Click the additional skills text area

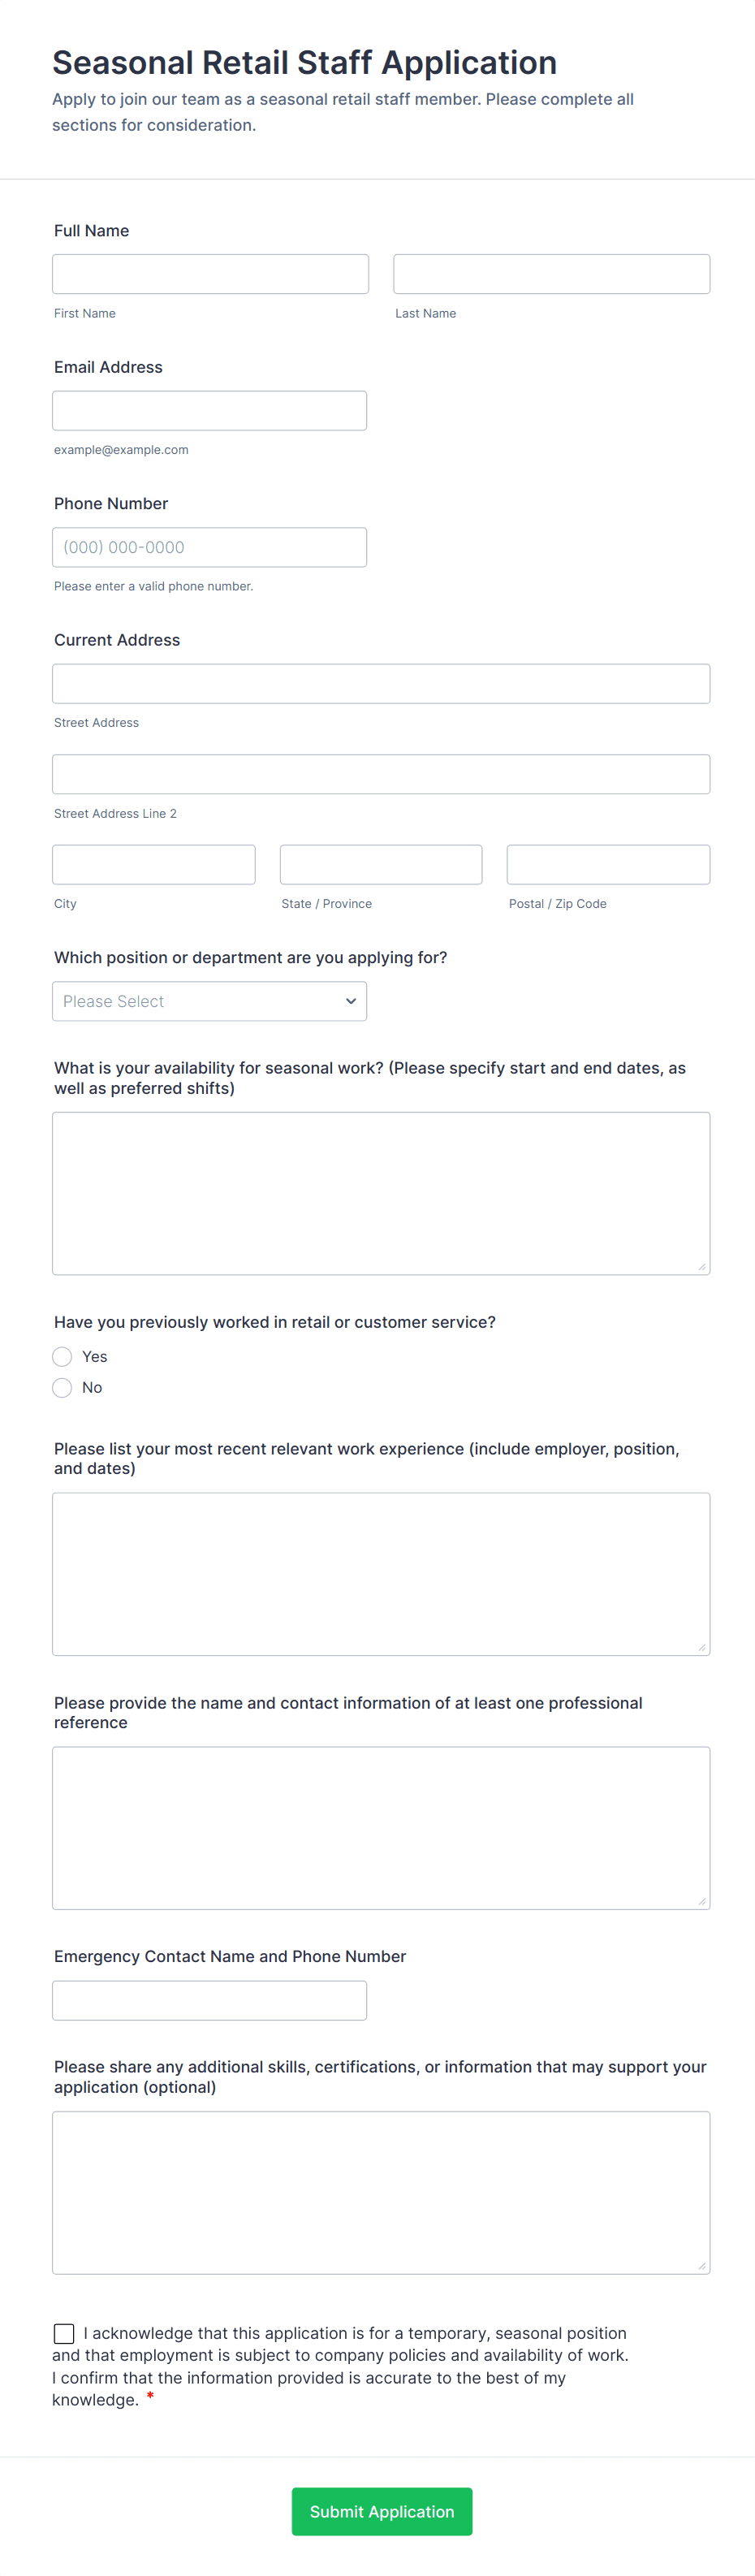381,2192
